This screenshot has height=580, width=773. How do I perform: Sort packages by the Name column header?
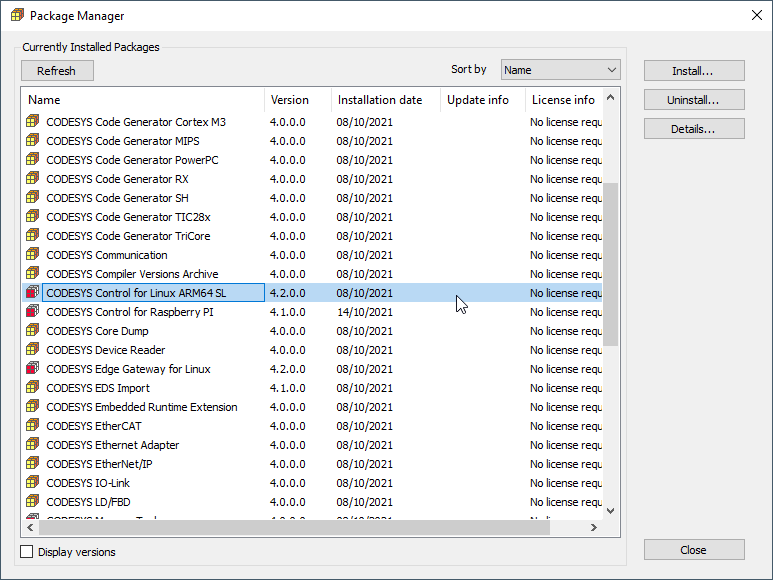[x=44, y=100]
